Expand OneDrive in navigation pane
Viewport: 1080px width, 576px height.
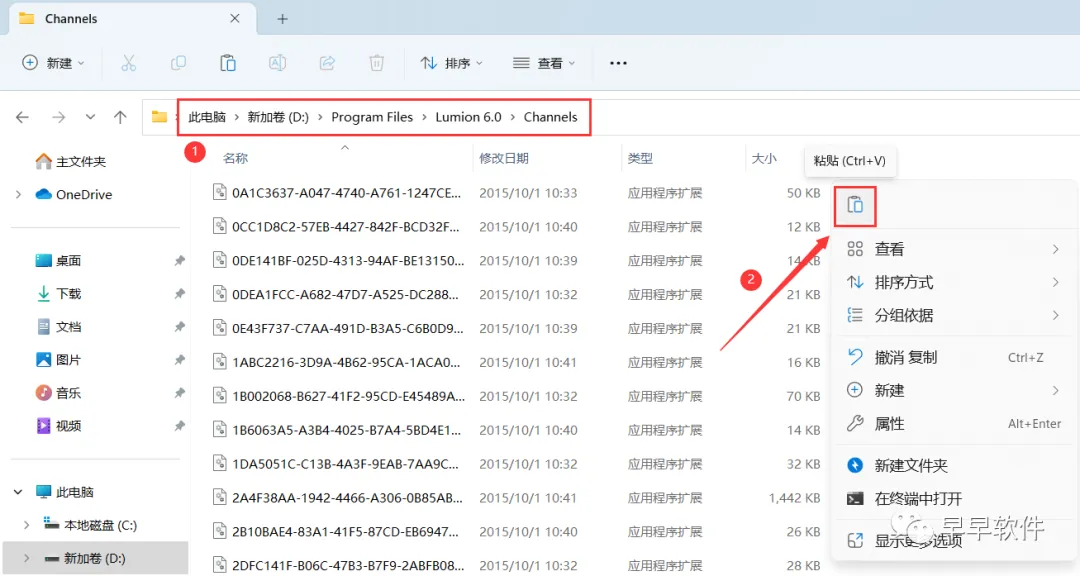click(18, 195)
